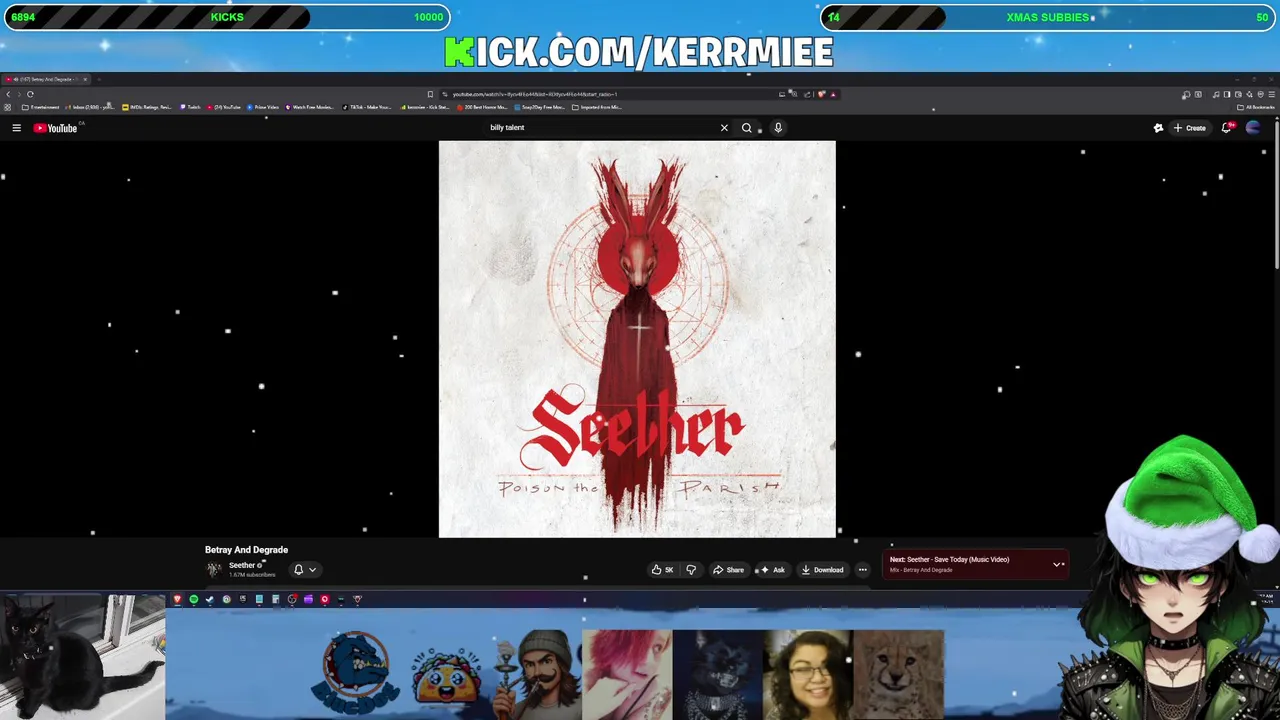
Task: Open more actions three-dot menu
Action: [862, 570]
